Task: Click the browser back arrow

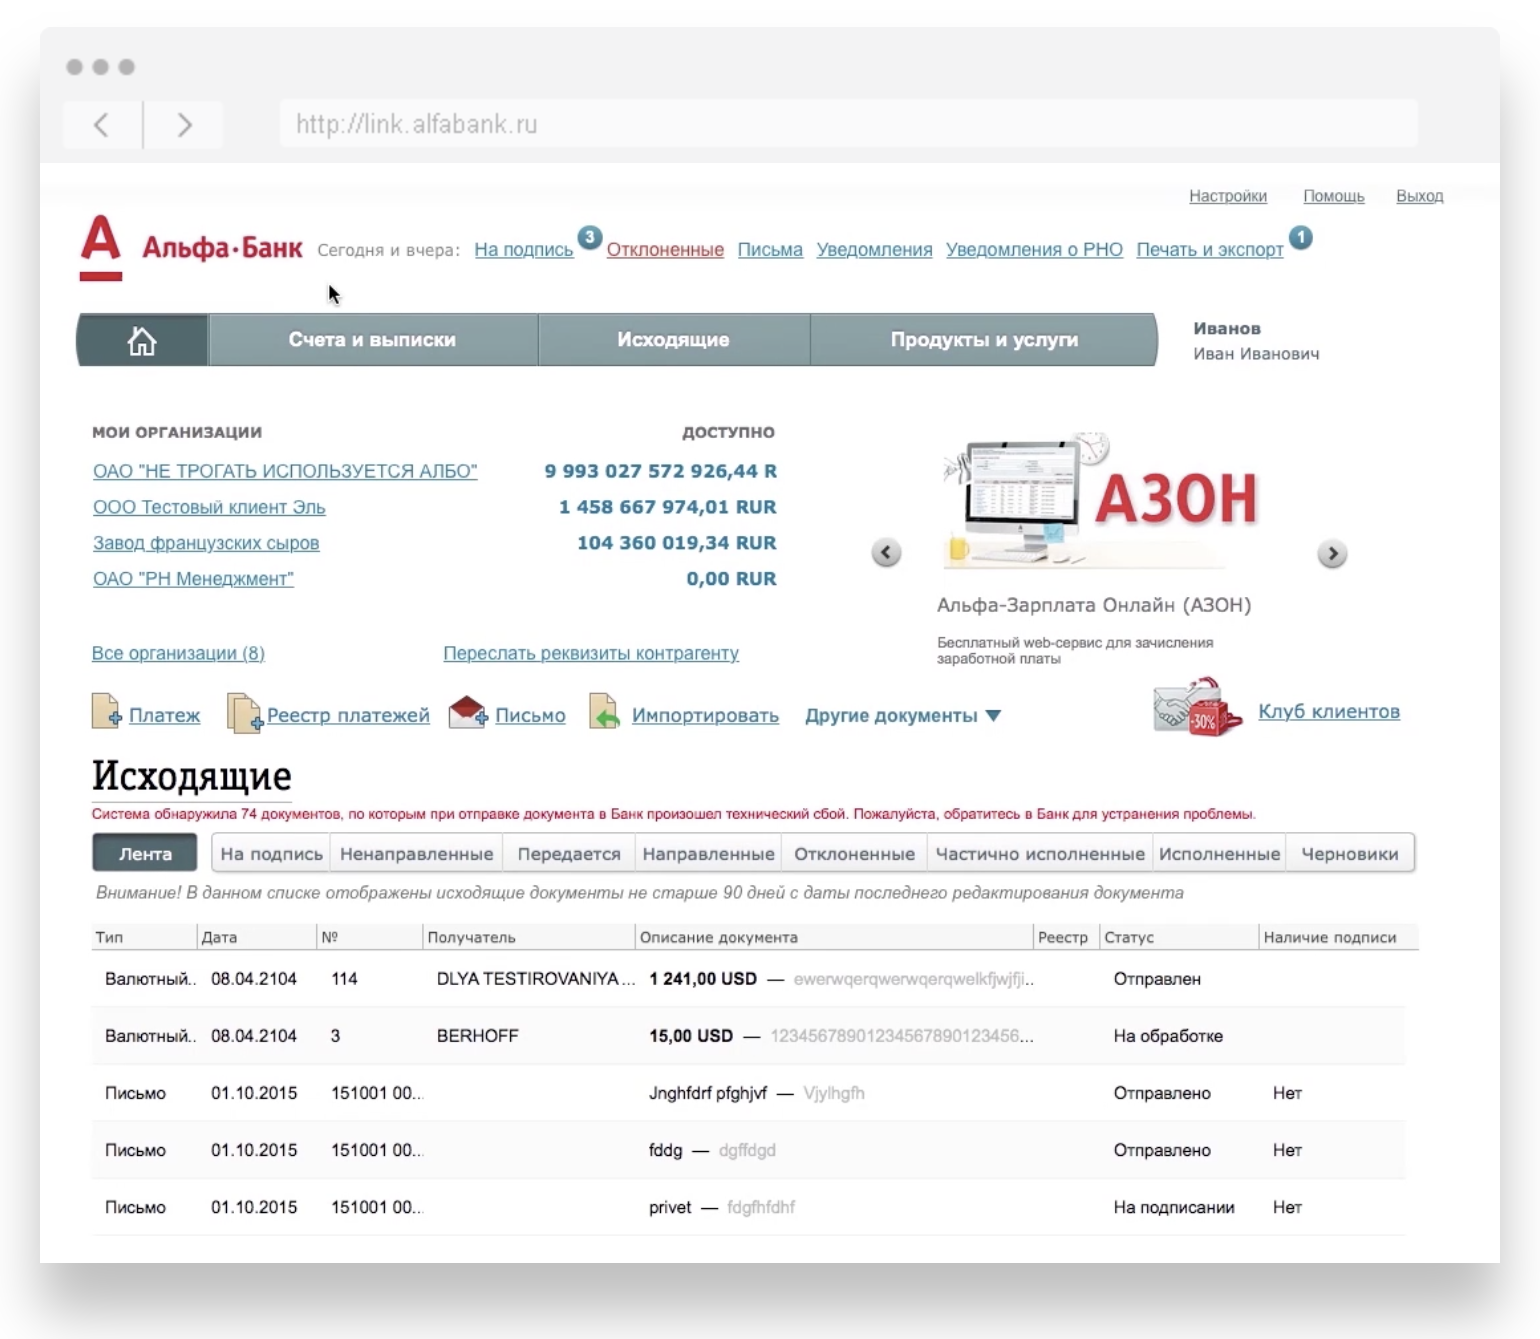Action: (x=101, y=125)
